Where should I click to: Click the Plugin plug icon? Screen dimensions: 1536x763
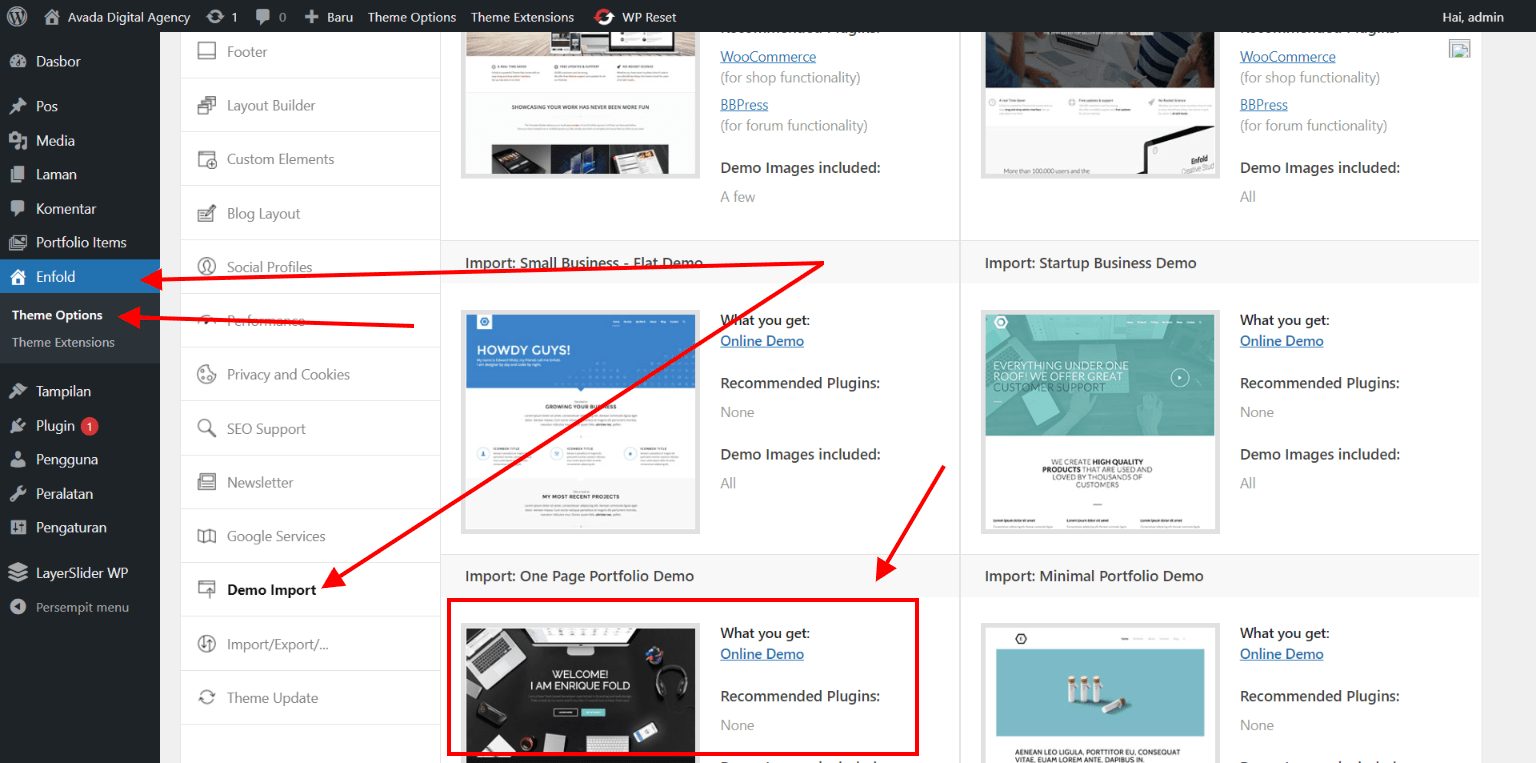point(18,426)
